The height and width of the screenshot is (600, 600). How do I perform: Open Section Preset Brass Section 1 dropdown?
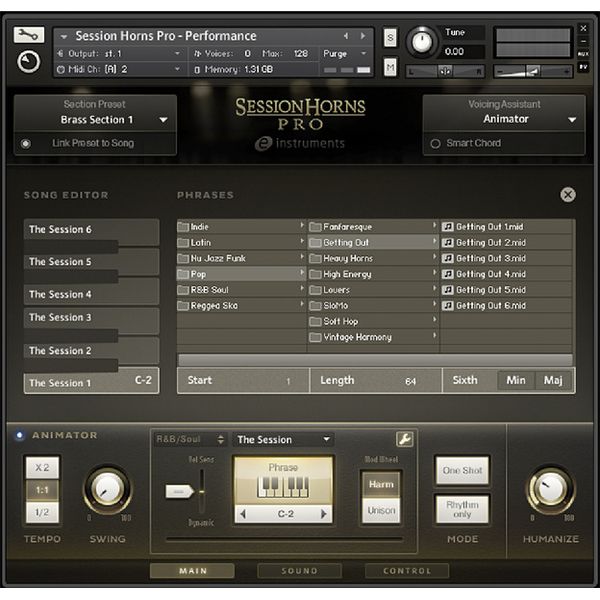pyautogui.click(x=95, y=120)
